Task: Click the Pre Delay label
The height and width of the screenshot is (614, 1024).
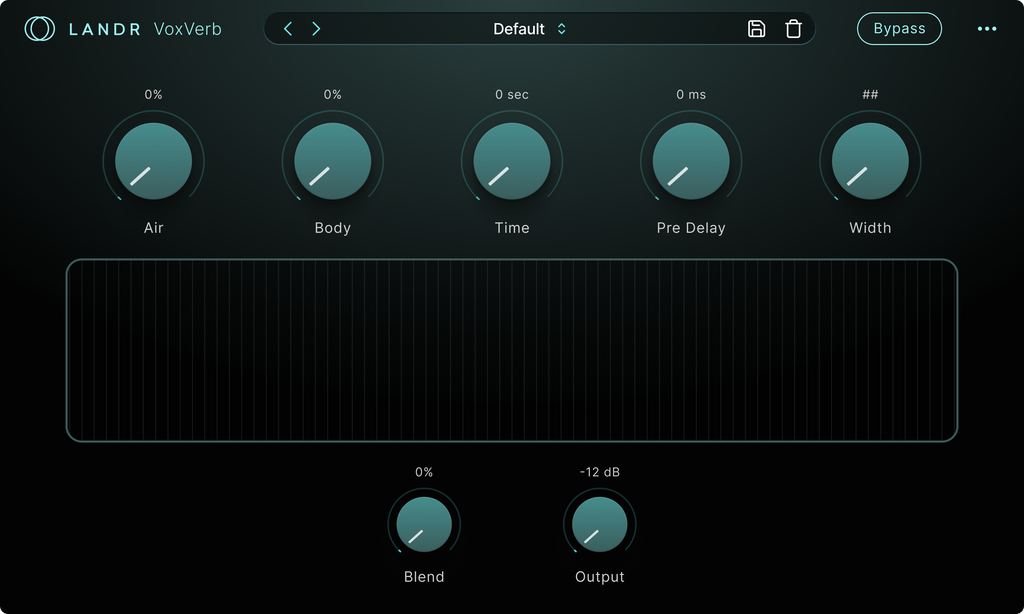Action: pos(691,228)
